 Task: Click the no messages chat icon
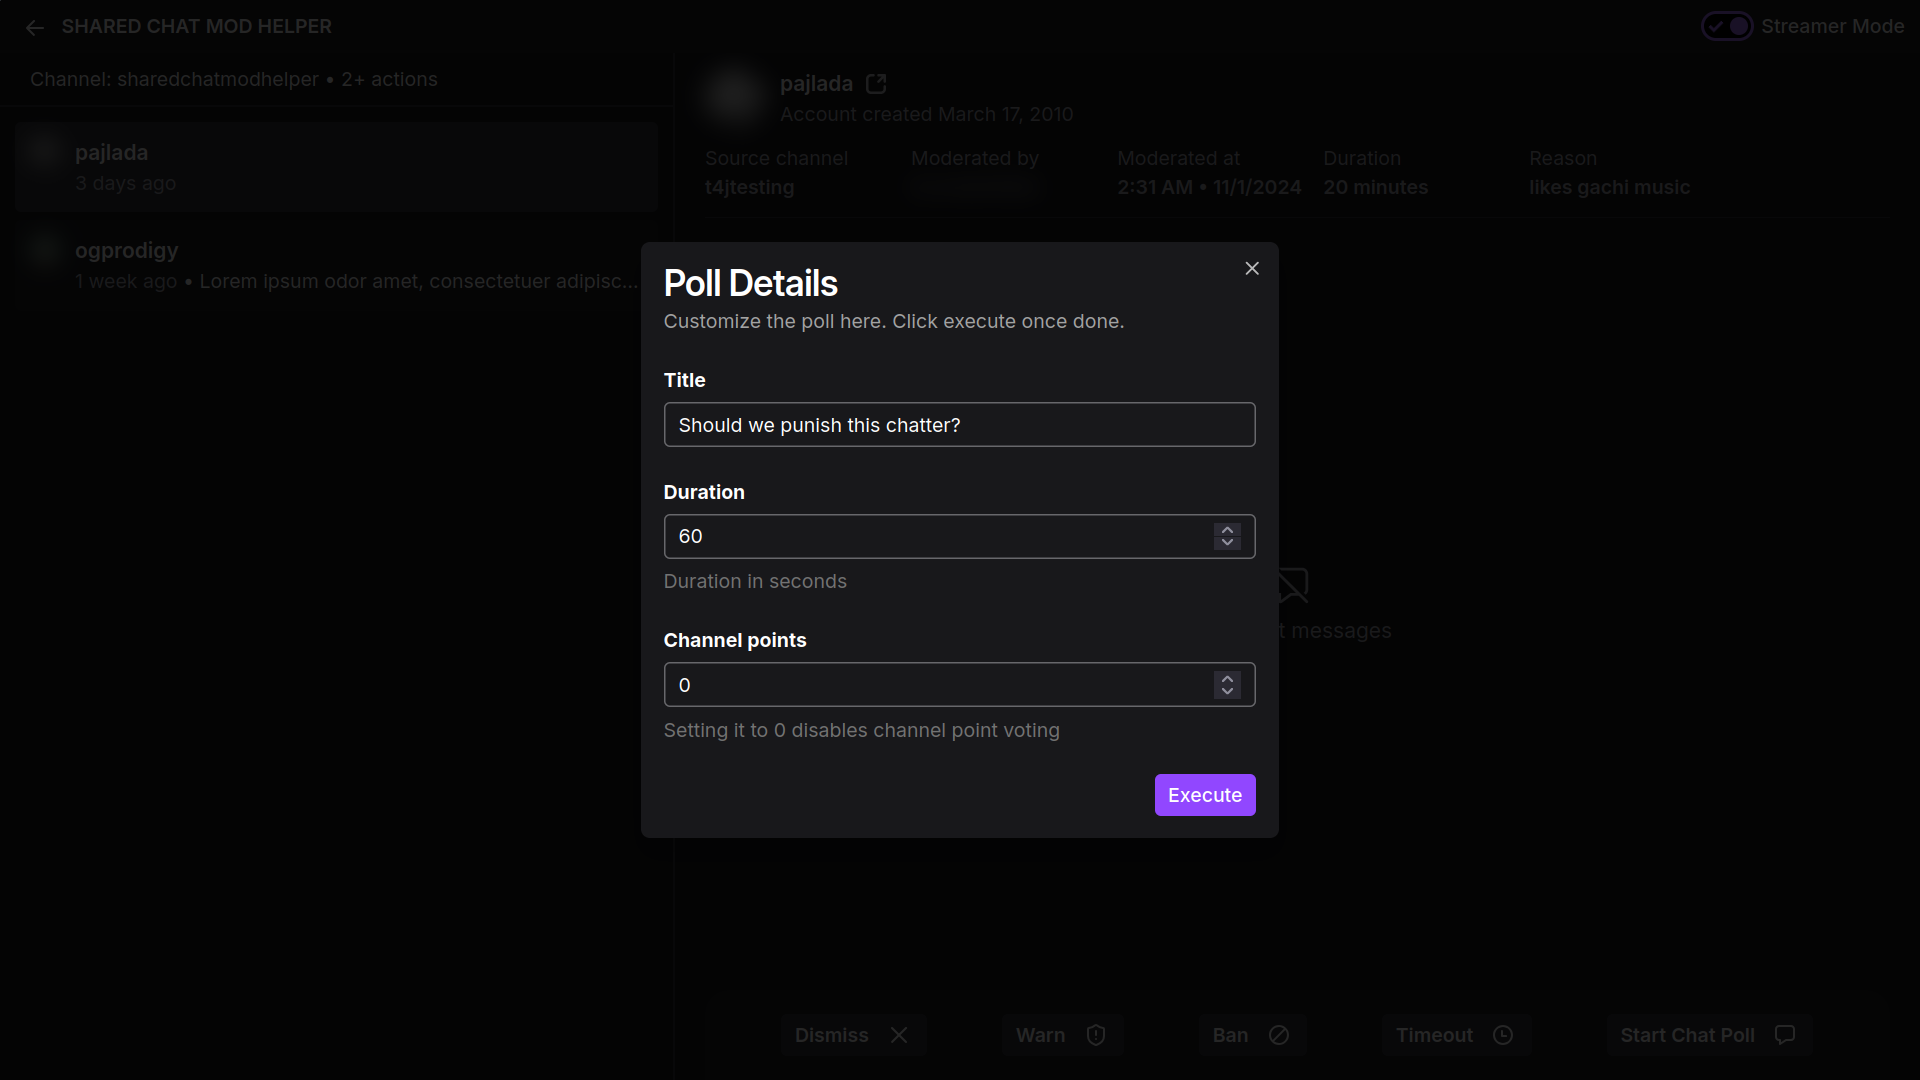click(x=1293, y=585)
